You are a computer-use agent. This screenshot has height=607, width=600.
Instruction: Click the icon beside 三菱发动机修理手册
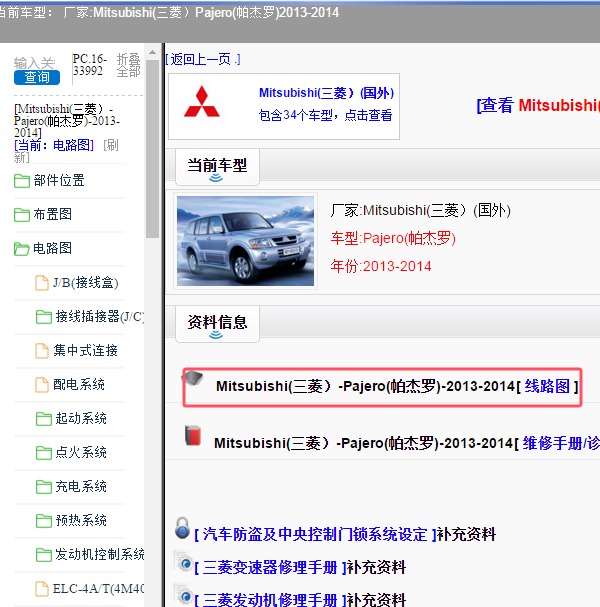tap(183, 594)
